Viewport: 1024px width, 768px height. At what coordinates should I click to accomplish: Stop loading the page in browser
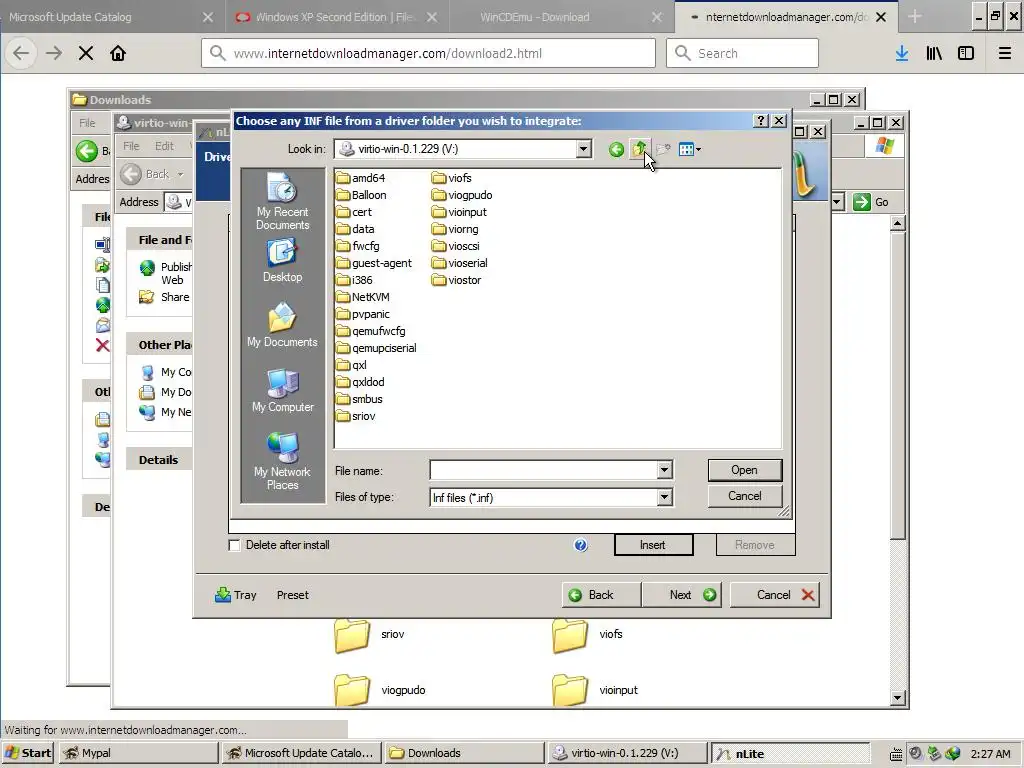point(86,54)
